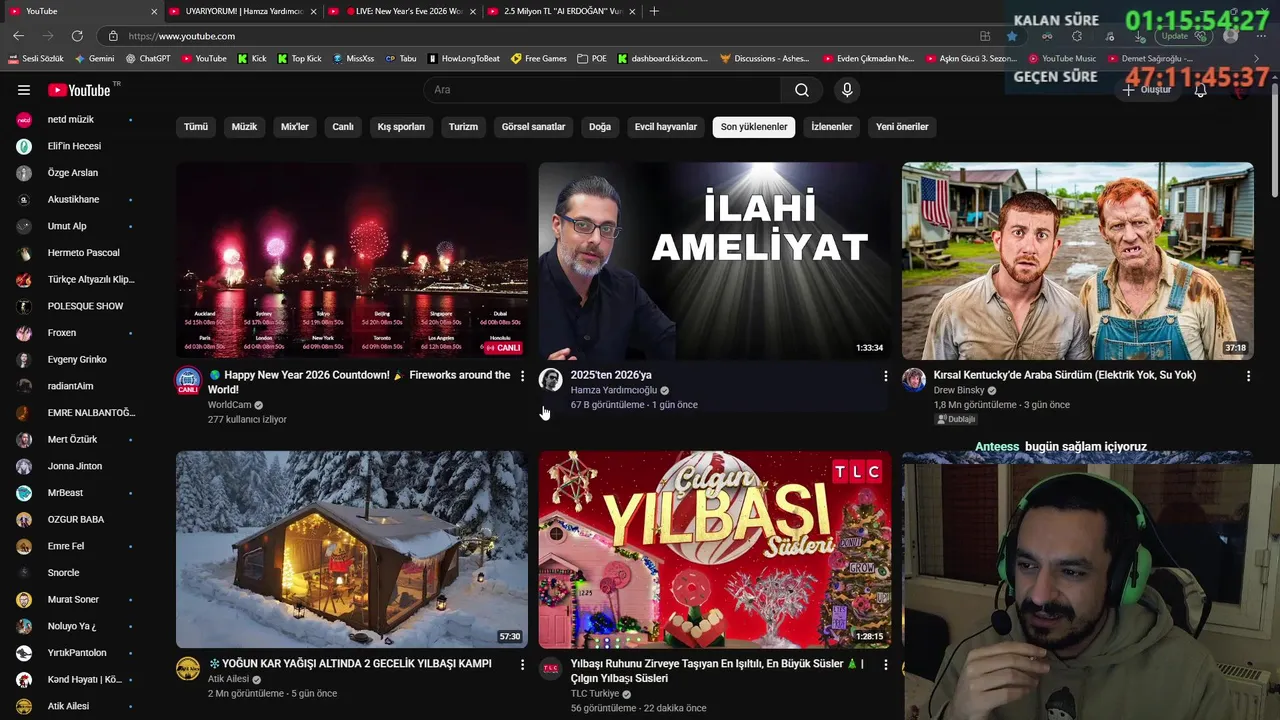Select the Son yüklenenler filter chip
The height and width of the screenshot is (720, 1280).
[x=754, y=127]
